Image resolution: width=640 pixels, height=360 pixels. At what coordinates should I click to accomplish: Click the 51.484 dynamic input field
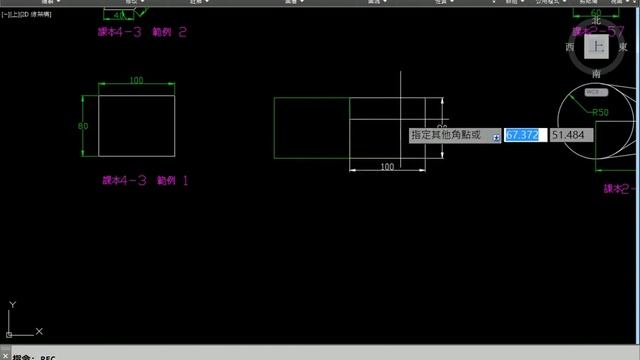coord(571,135)
